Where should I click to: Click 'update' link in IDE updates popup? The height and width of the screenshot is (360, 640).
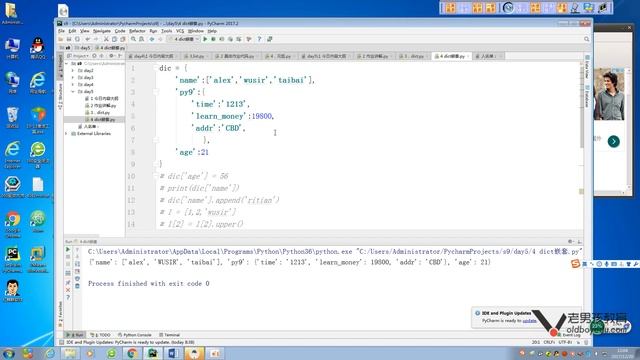click(529, 321)
